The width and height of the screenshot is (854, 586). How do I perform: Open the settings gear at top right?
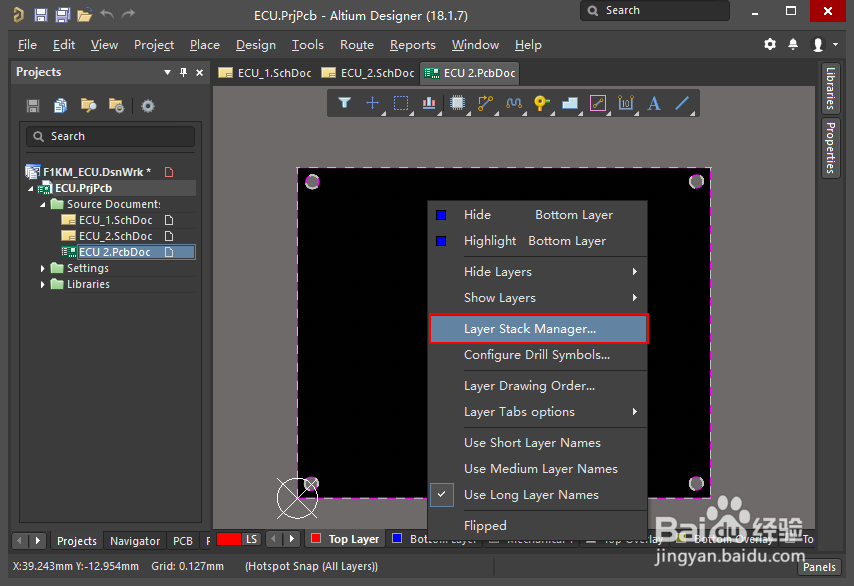770,44
